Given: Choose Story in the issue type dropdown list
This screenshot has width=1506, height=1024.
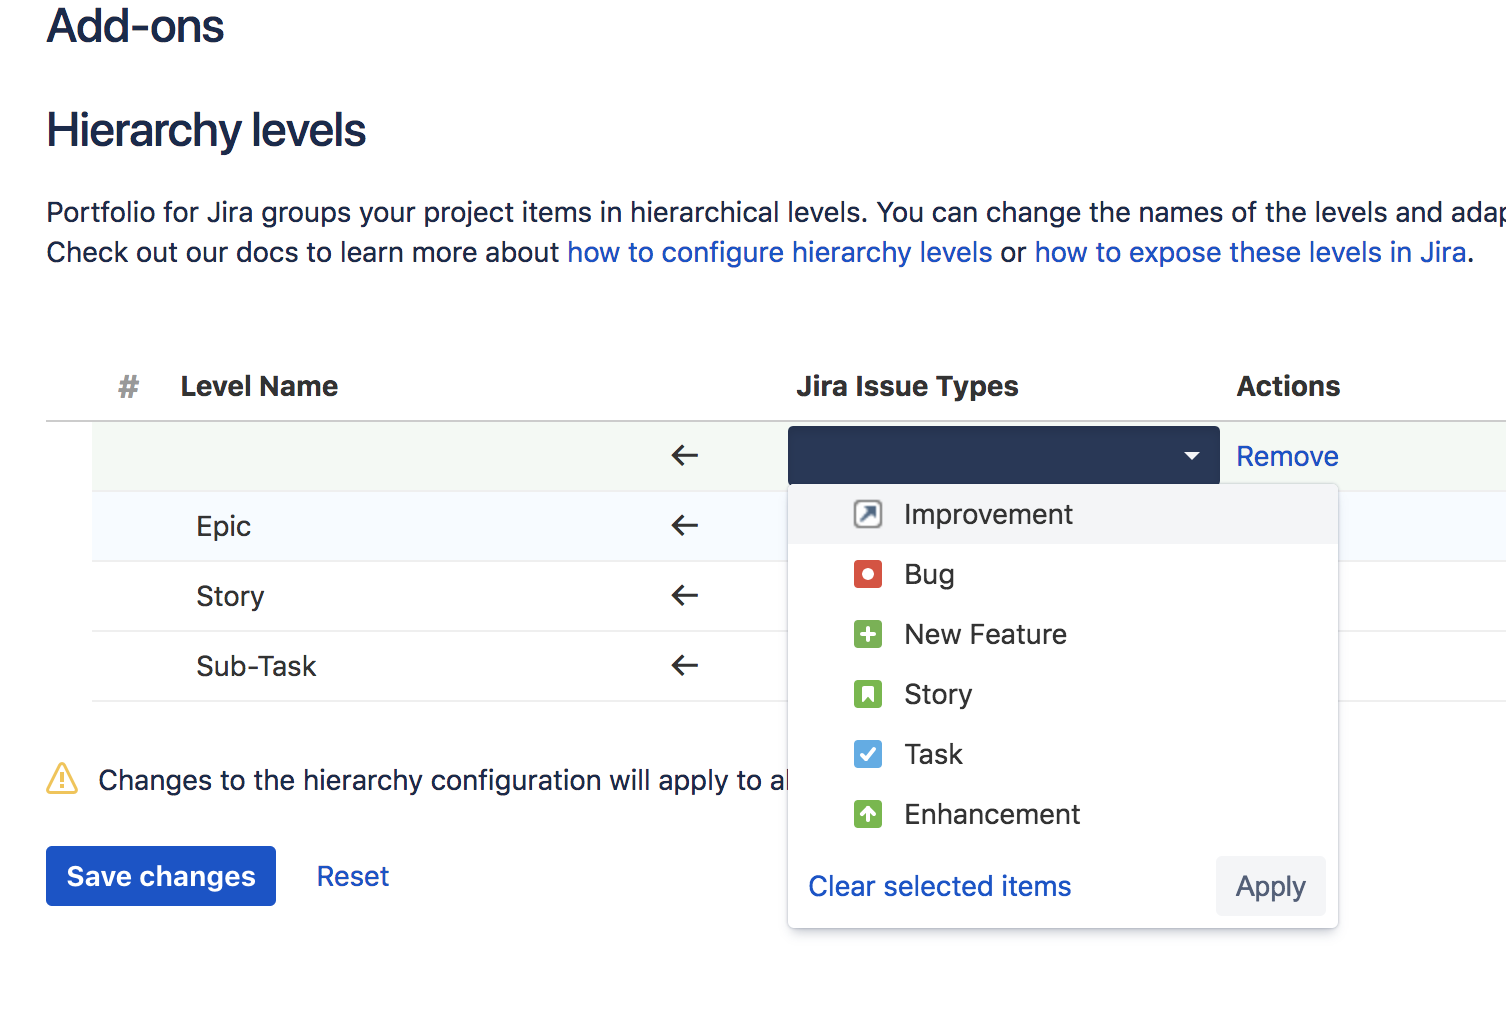Looking at the screenshot, I should (x=1063, y=694).
